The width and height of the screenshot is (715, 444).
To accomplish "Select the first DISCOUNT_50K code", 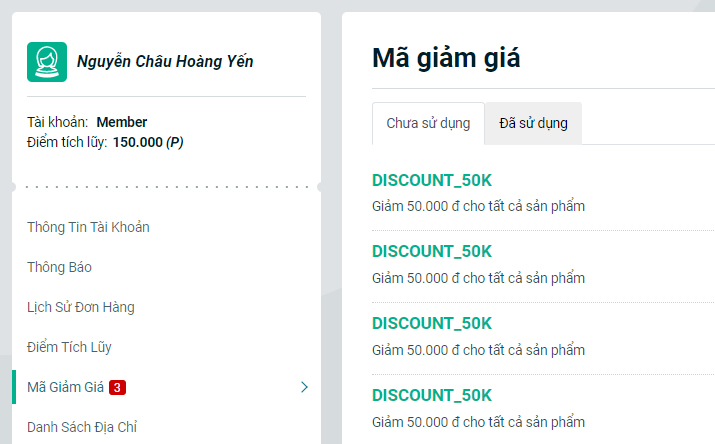I will (x=432, y=180).
